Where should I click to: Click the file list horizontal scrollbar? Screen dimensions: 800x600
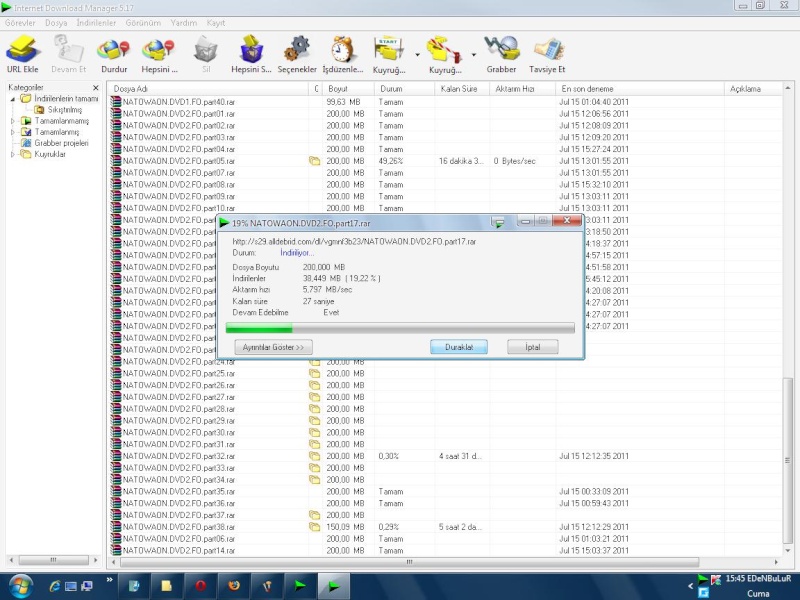pyautogui.click(x=409, y=562)
